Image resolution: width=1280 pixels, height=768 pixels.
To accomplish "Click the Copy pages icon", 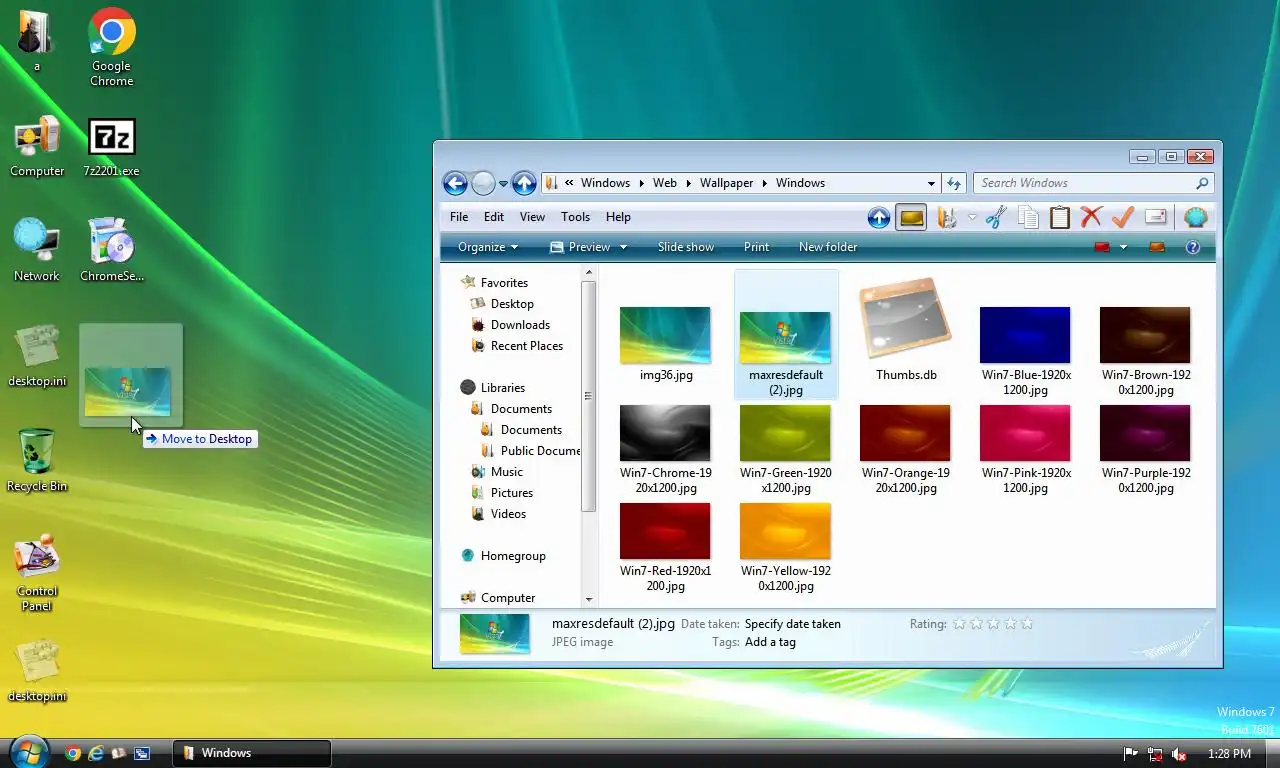I will pyautogui.click(x=1028, y=217).
